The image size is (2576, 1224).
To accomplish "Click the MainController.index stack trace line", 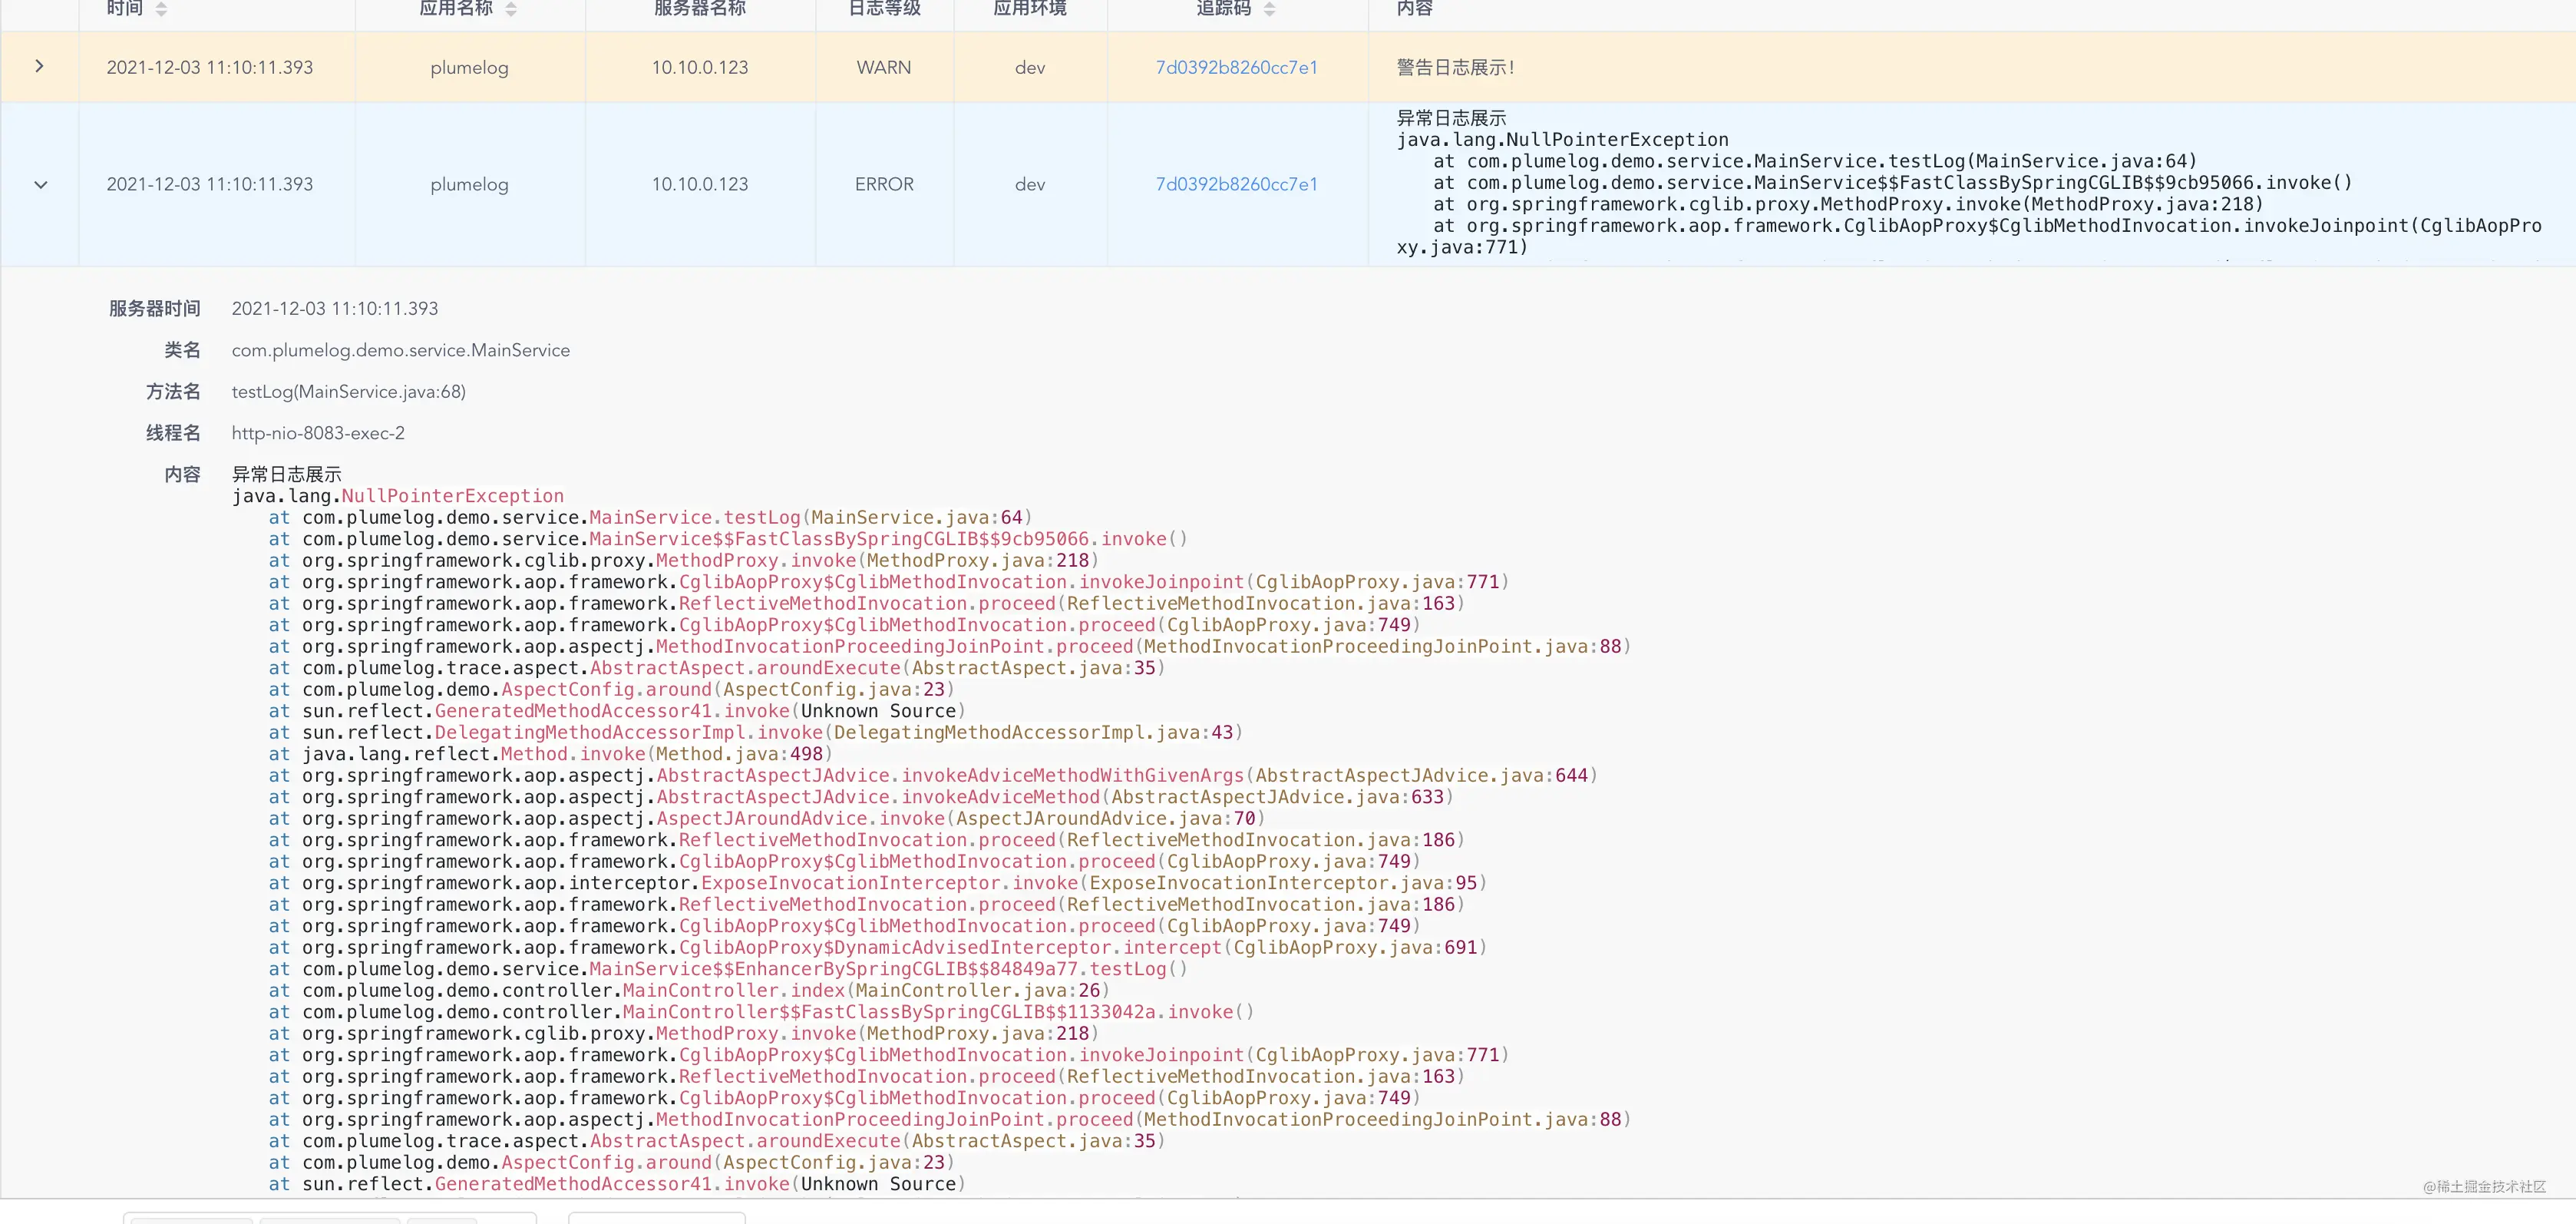I will (x=689, y=990).
